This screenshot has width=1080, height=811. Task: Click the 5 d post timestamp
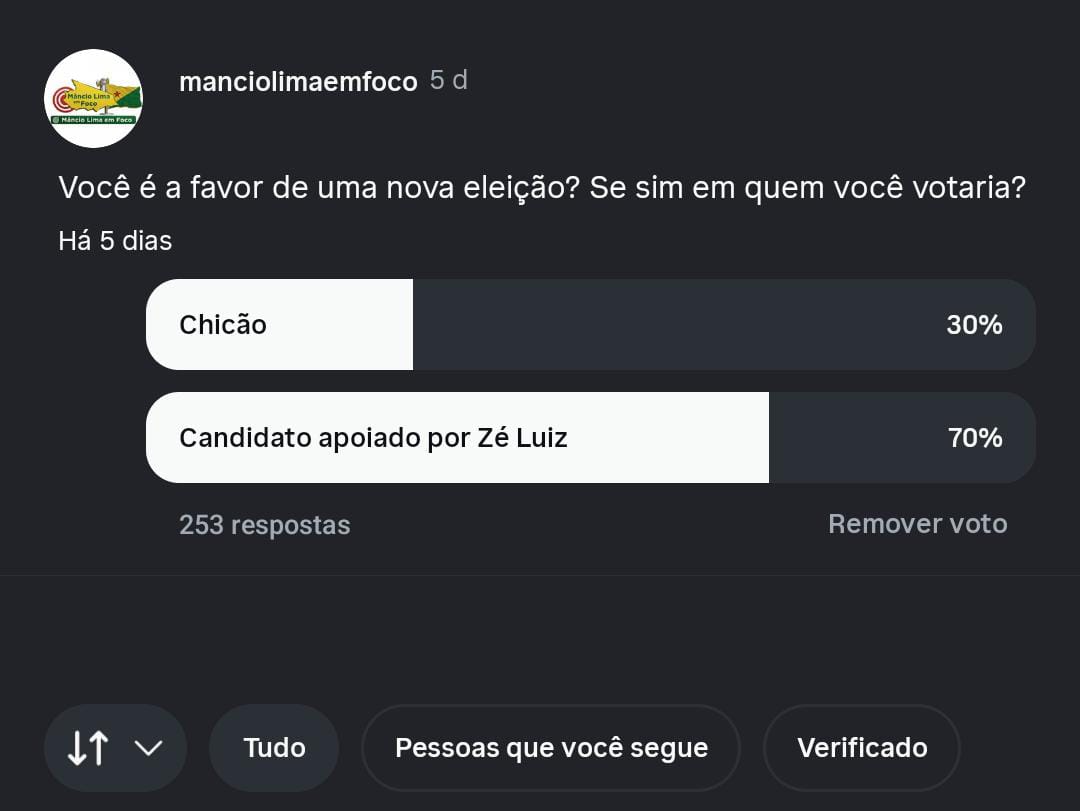coord(449,81)
